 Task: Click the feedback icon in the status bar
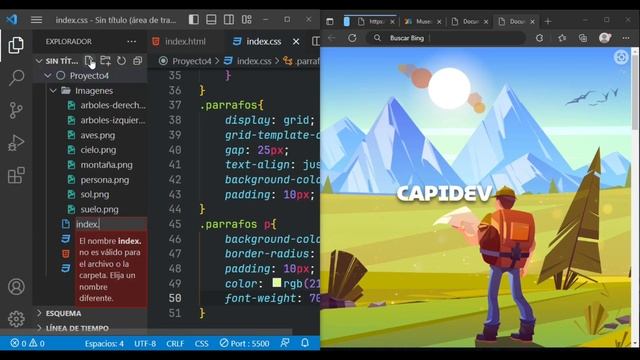285,343
